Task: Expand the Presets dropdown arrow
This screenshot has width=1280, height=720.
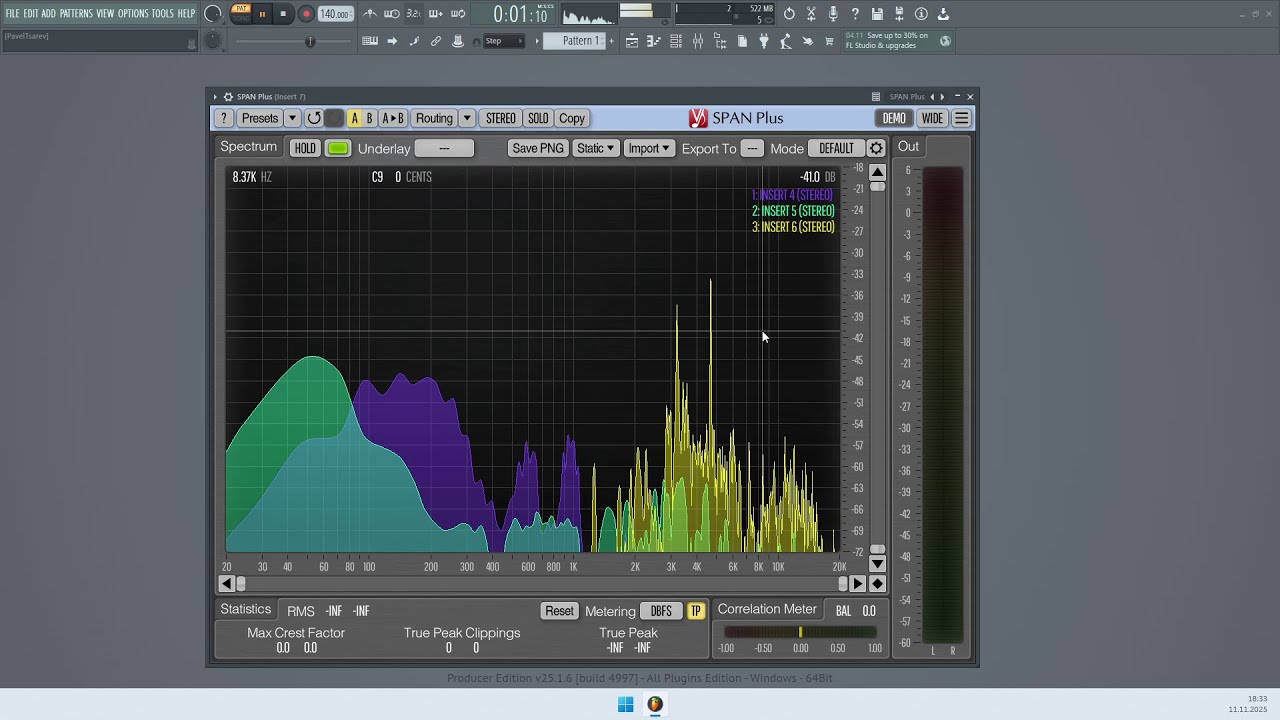Action: point(292,118)
